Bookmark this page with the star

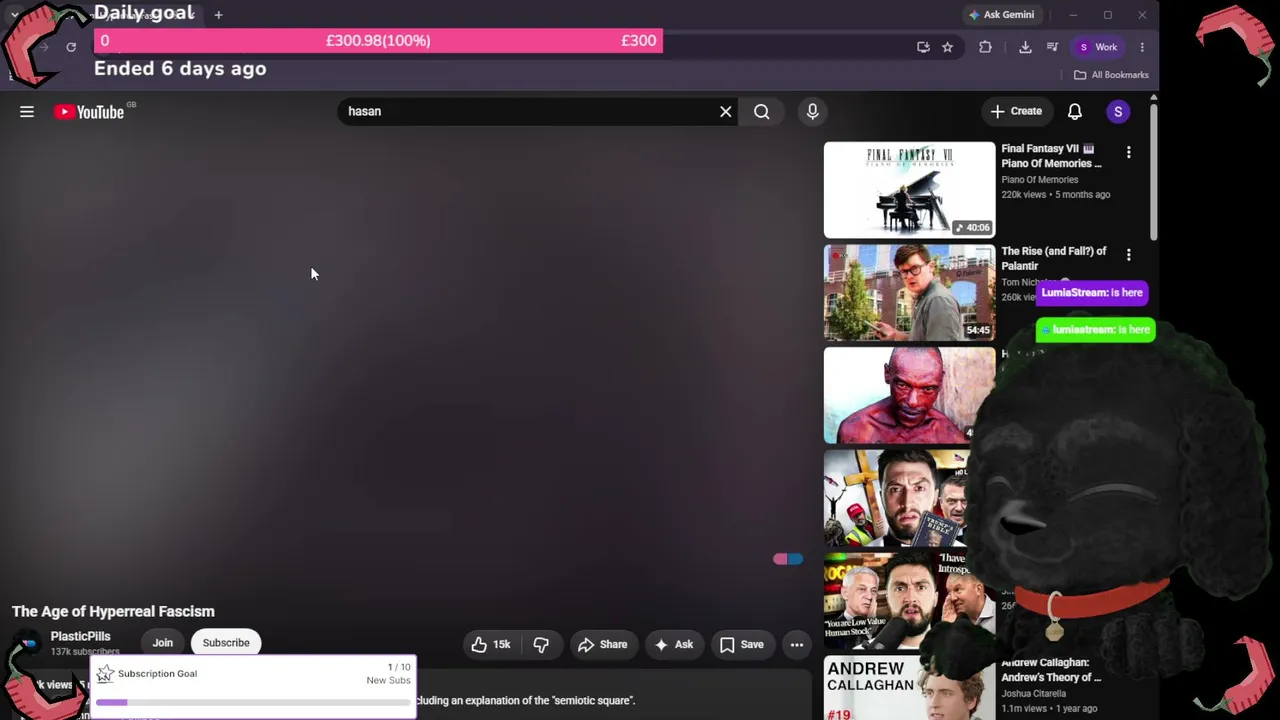[947, 47]
